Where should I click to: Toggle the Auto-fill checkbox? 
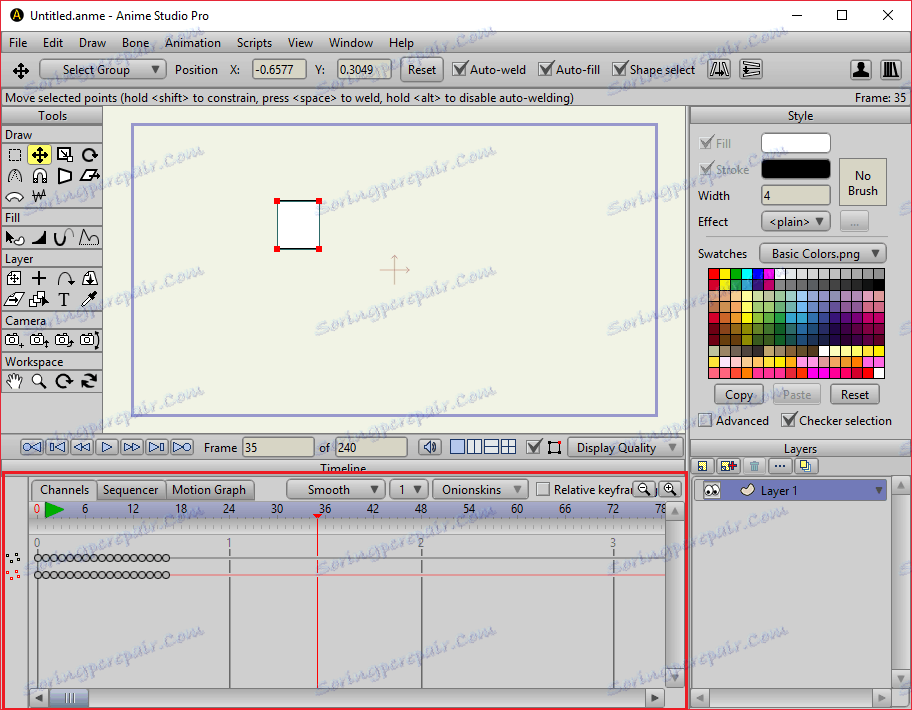[x=546, y=69]
